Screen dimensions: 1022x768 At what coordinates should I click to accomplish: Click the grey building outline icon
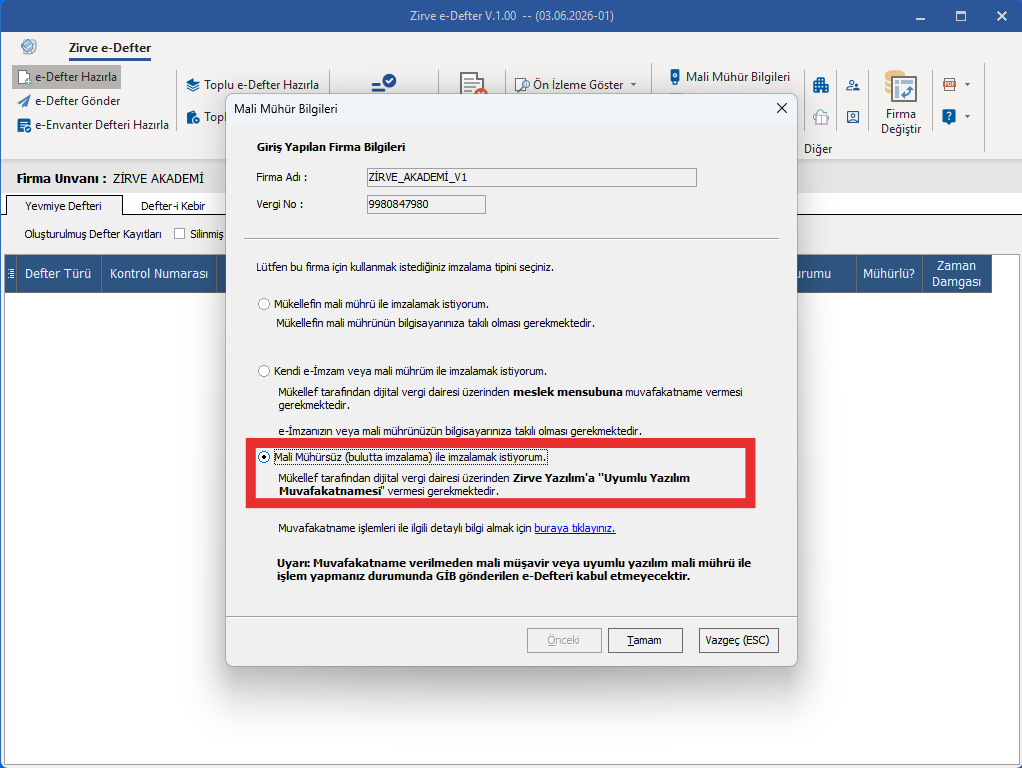pyautogui.click(x=821, y=117)
